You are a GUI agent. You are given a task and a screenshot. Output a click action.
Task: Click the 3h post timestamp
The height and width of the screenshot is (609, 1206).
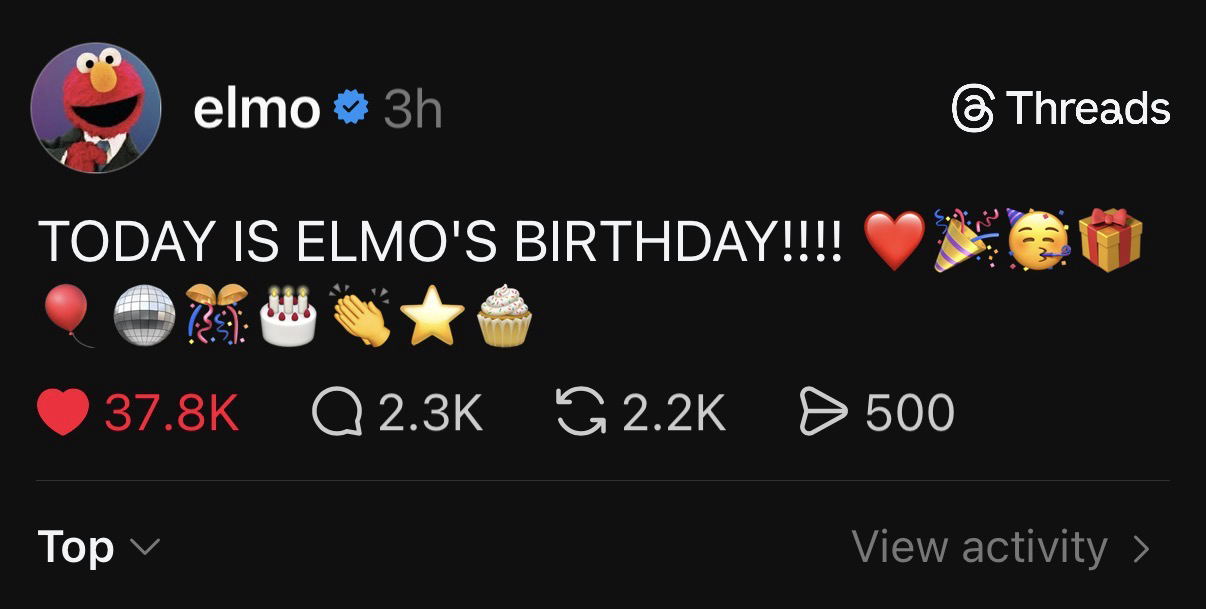pyautogui.click(x=412, y=108)
